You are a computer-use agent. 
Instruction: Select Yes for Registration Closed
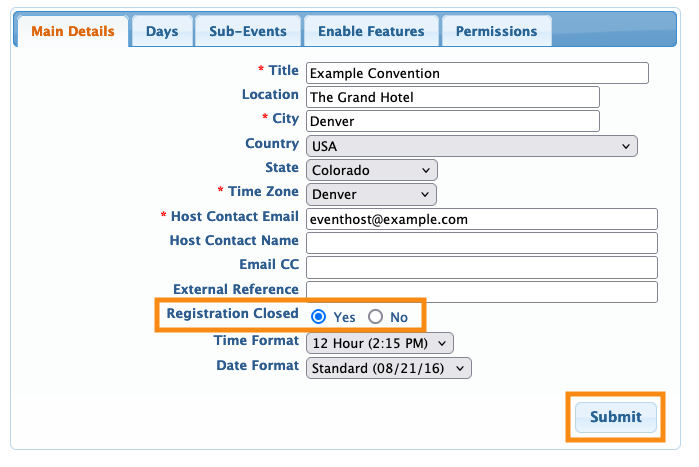(319, 317)
